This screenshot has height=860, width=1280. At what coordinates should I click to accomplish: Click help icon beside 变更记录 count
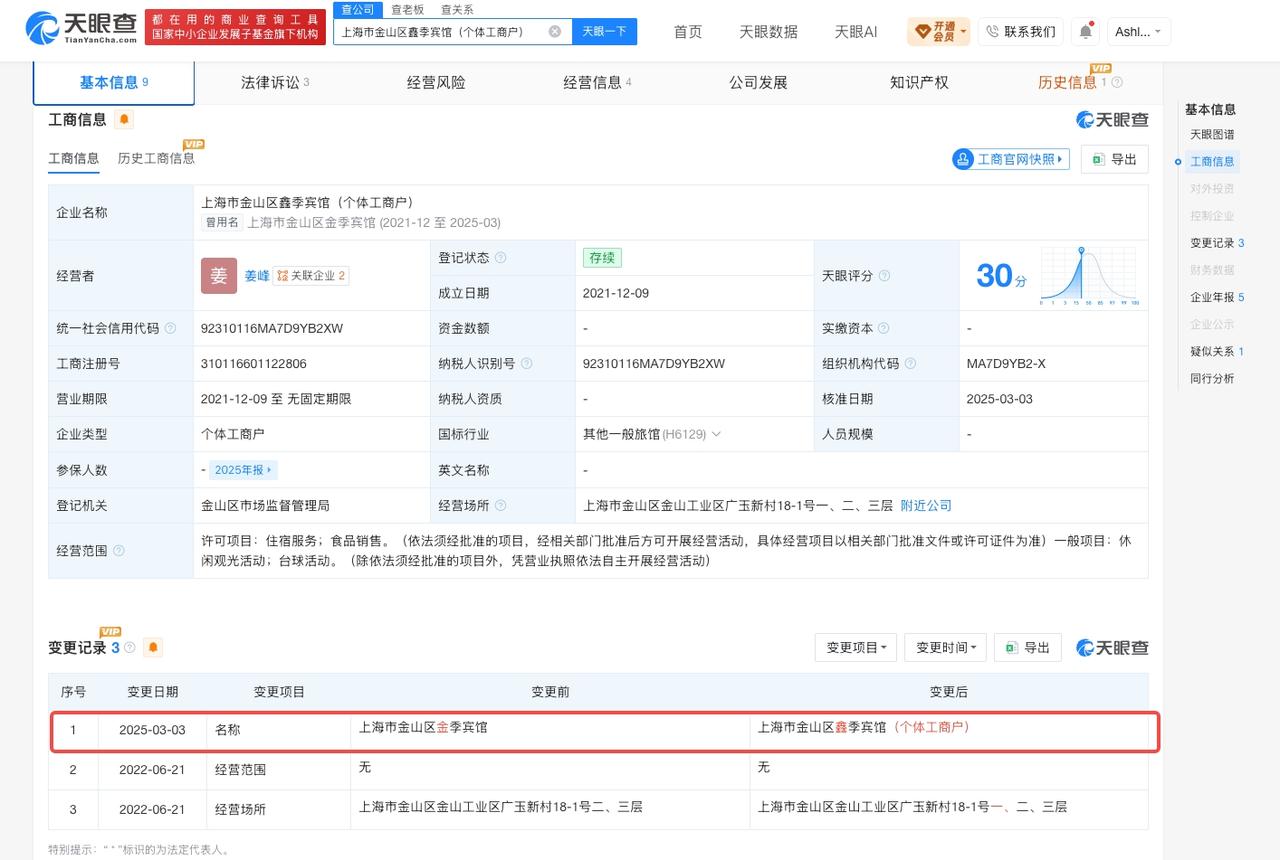coord(130,647)
